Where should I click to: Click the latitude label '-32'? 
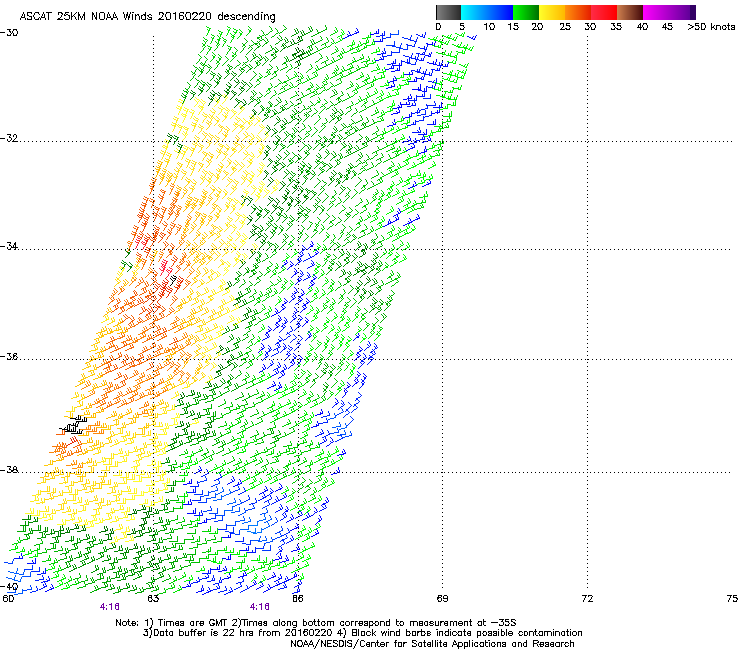point(9,138)
